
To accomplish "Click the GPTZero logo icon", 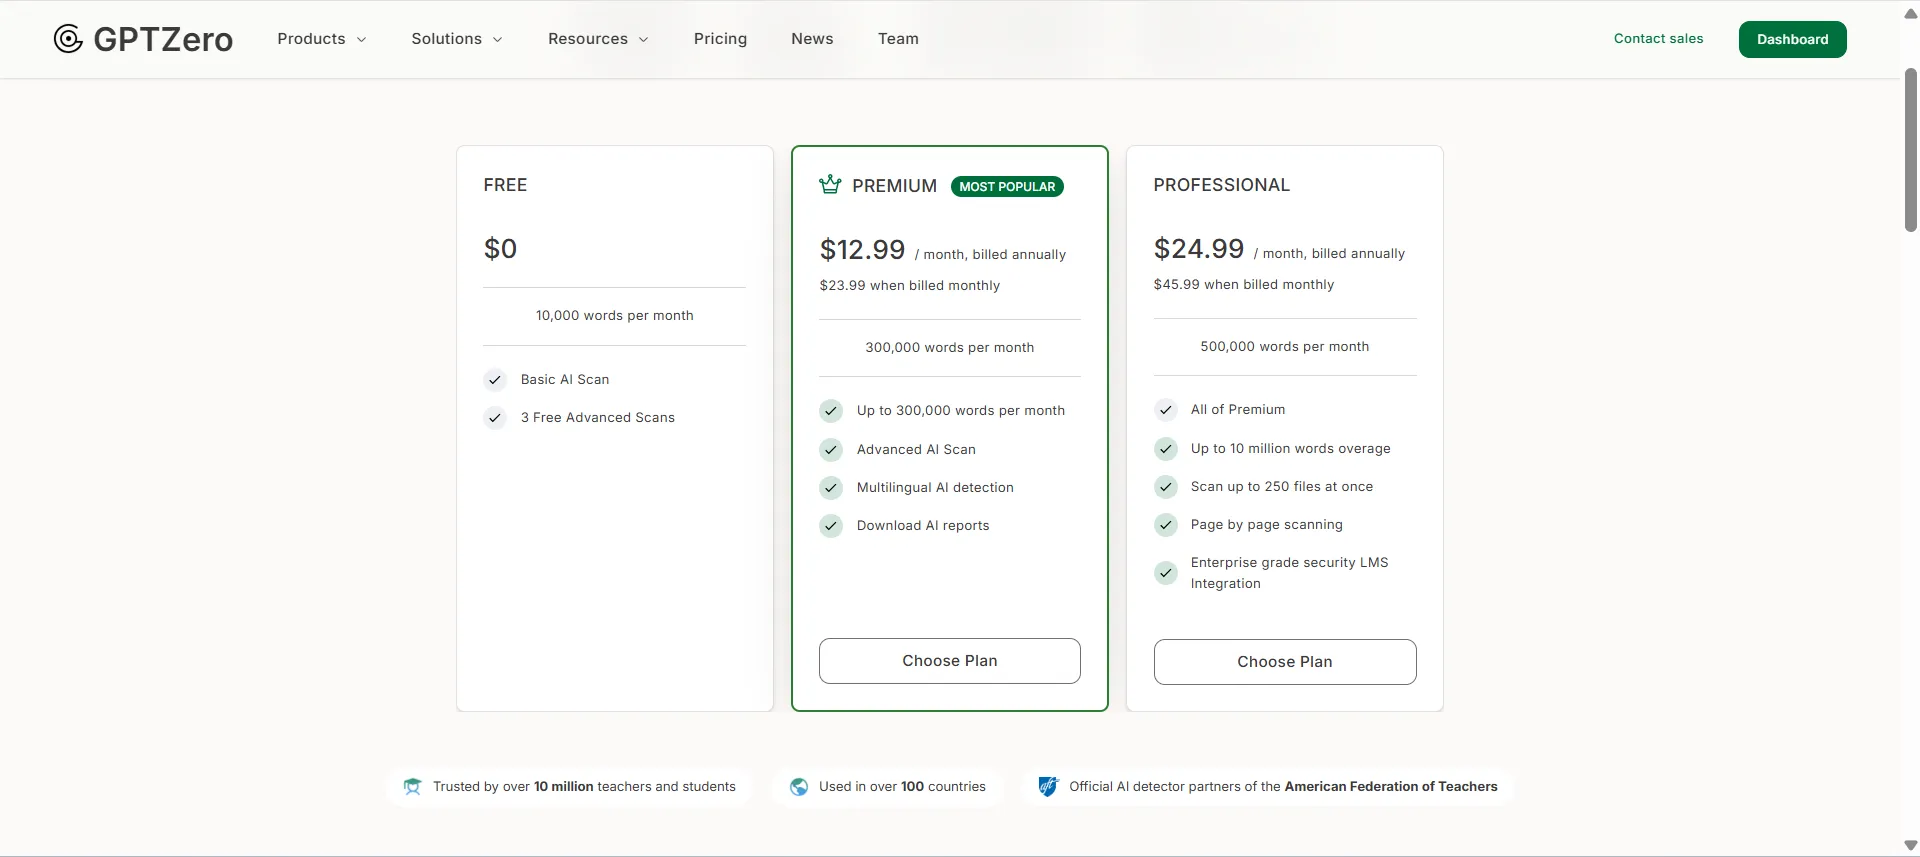I will (68, 39).
